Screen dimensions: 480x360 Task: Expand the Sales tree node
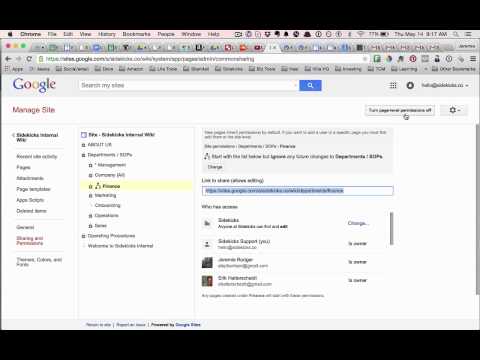(90, 226)
